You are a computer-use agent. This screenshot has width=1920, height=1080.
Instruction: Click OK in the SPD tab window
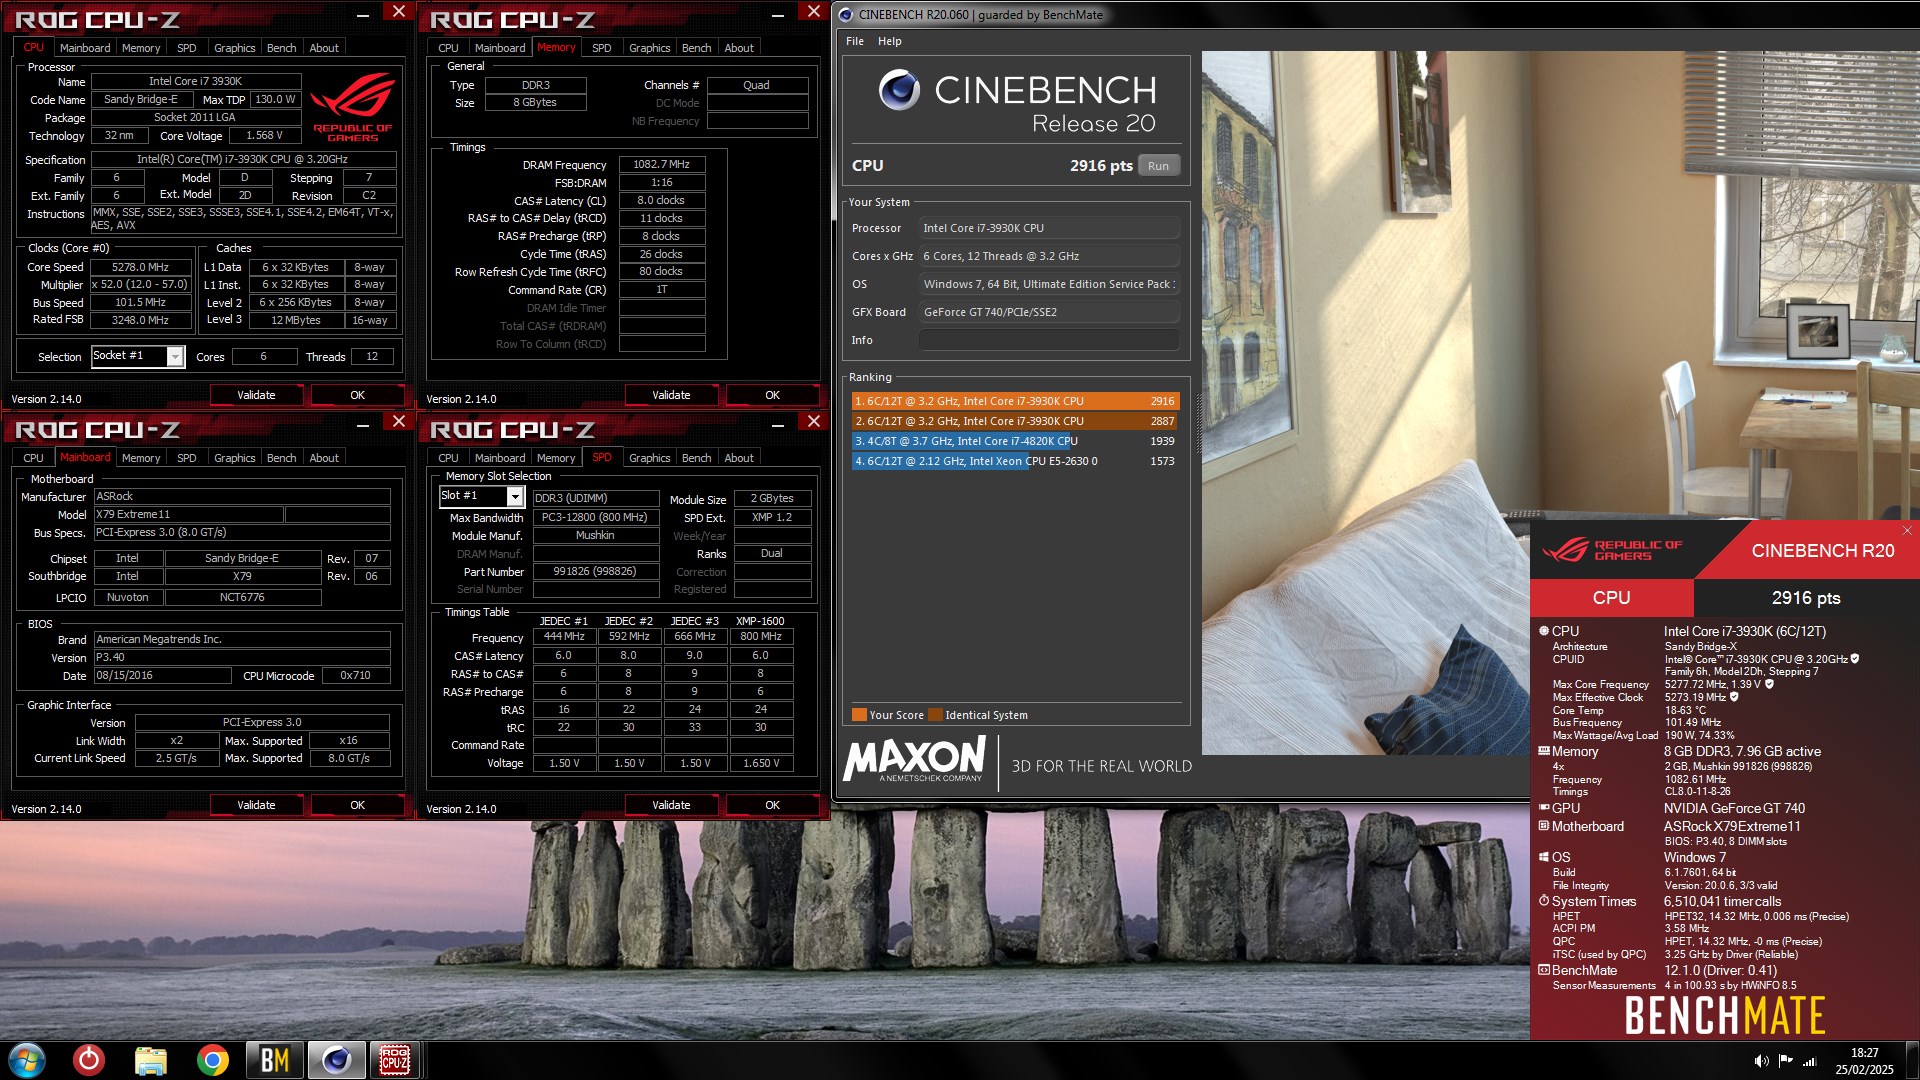pyautogui.click(x=772, y=805)
